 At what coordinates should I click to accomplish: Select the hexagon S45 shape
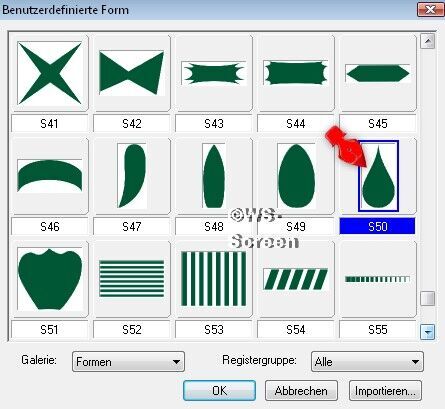pyautogui.click(x=378, y=73)
